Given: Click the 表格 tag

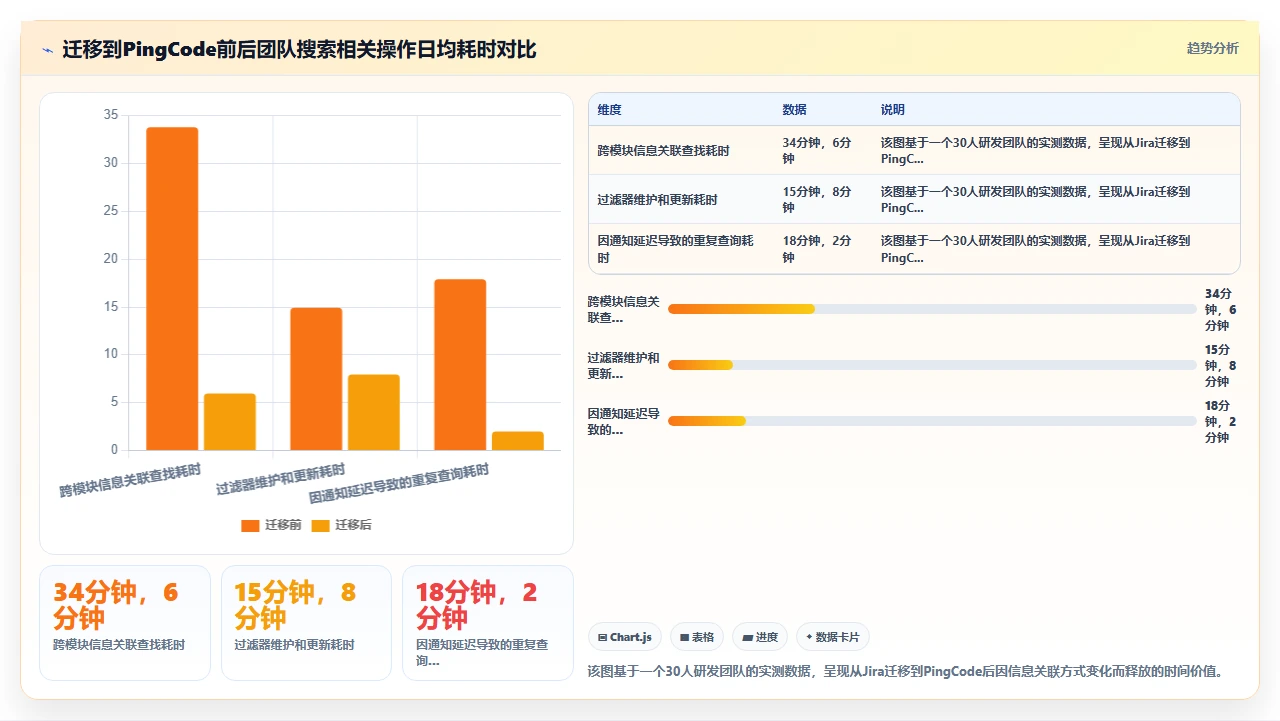Looking at the screenshot, I should tap(697, 637).
